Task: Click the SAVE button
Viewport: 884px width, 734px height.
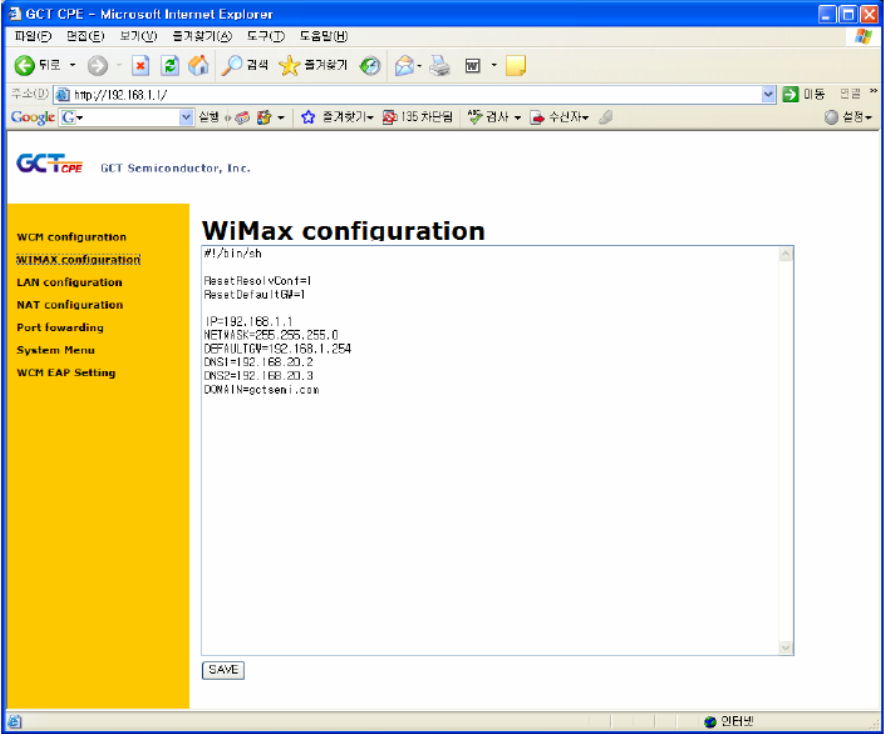Action: 223,670
